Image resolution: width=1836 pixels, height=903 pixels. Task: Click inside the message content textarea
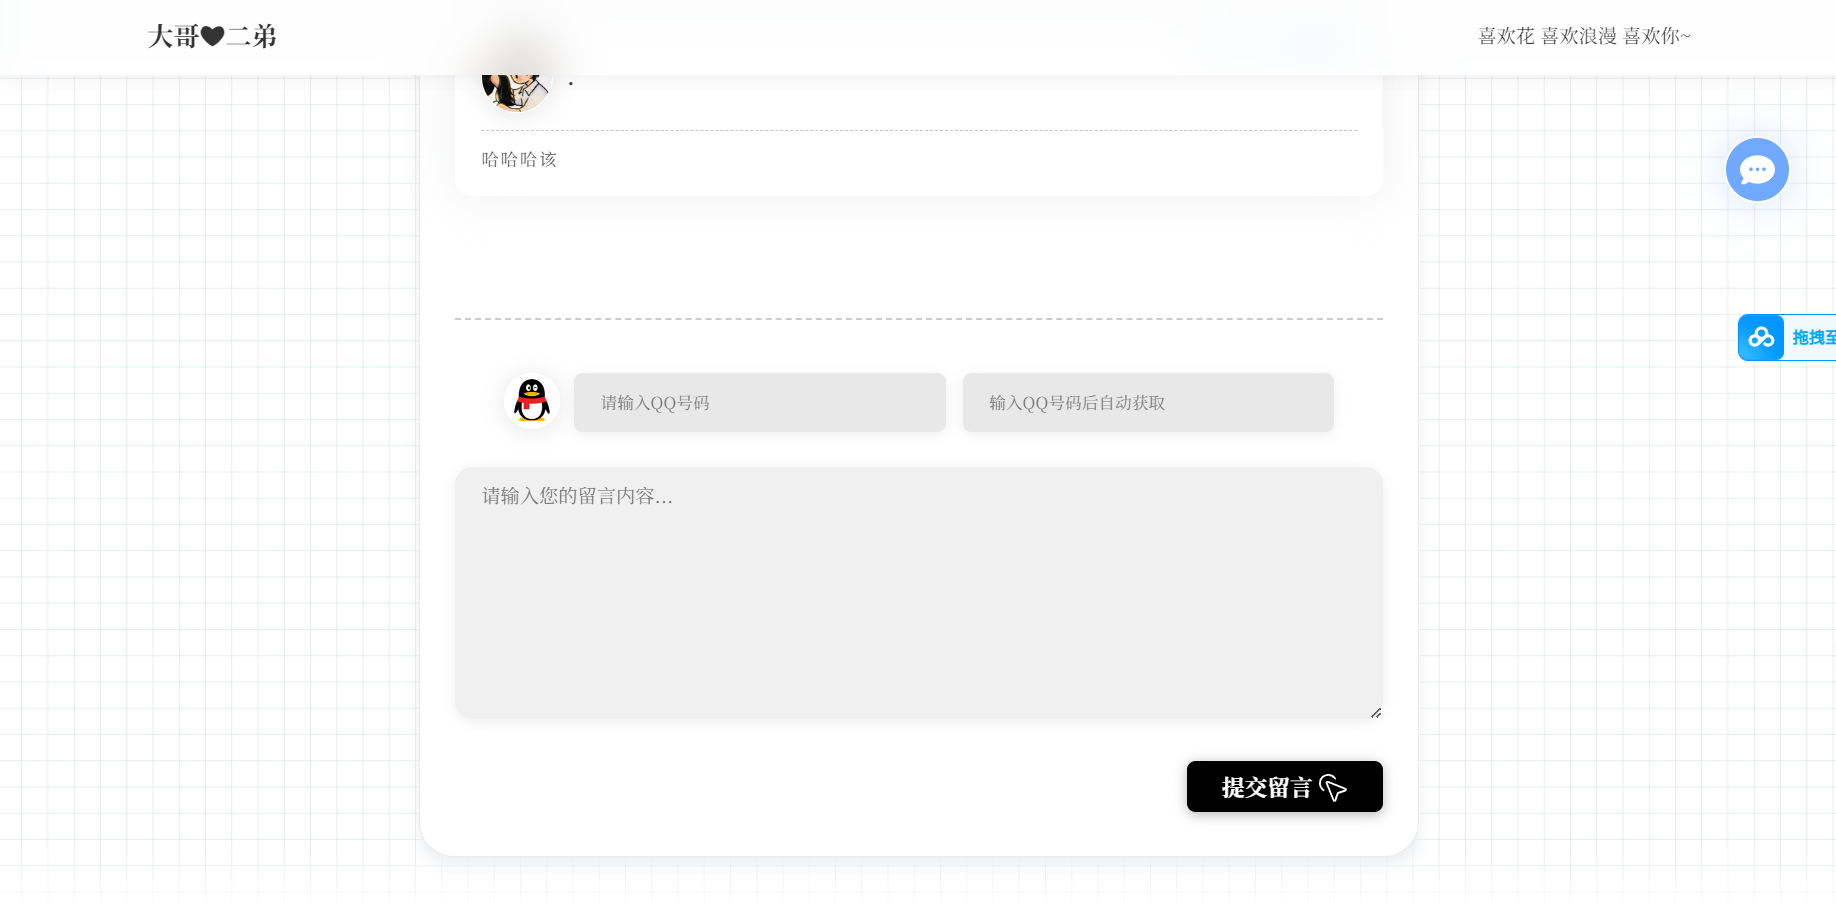(x=918, y=592)
